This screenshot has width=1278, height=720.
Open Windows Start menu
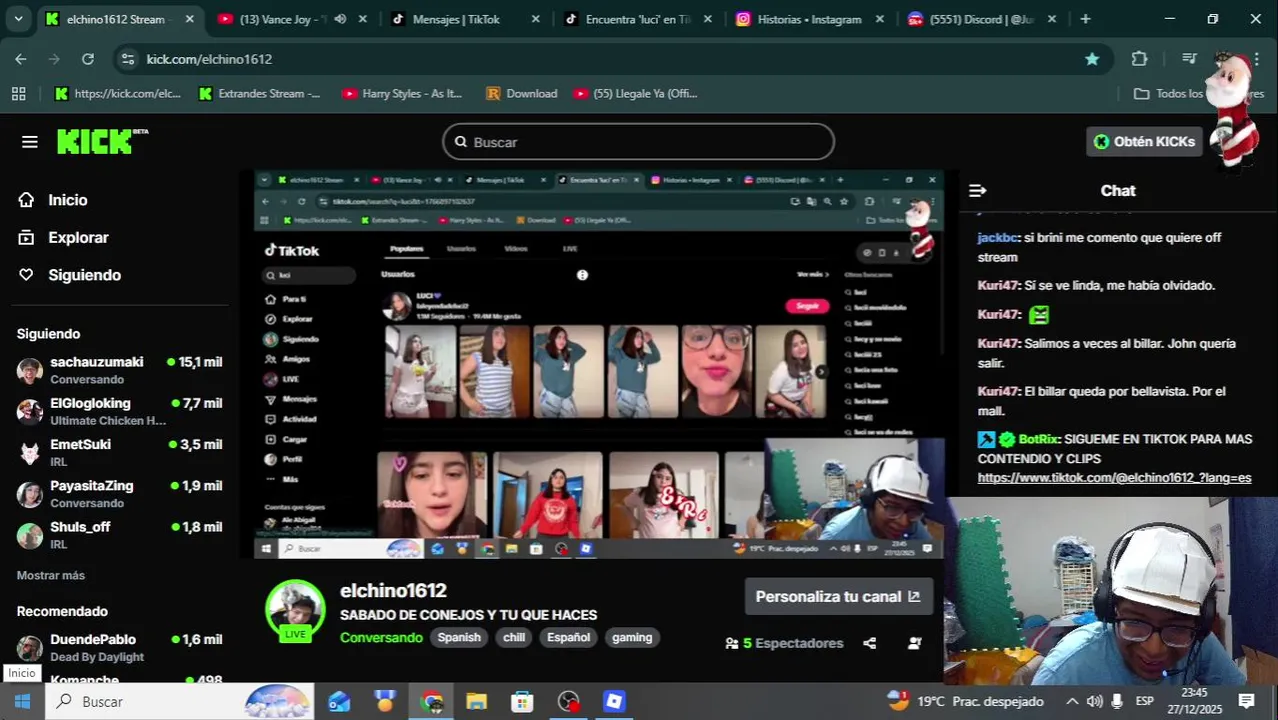click(22, 701)
